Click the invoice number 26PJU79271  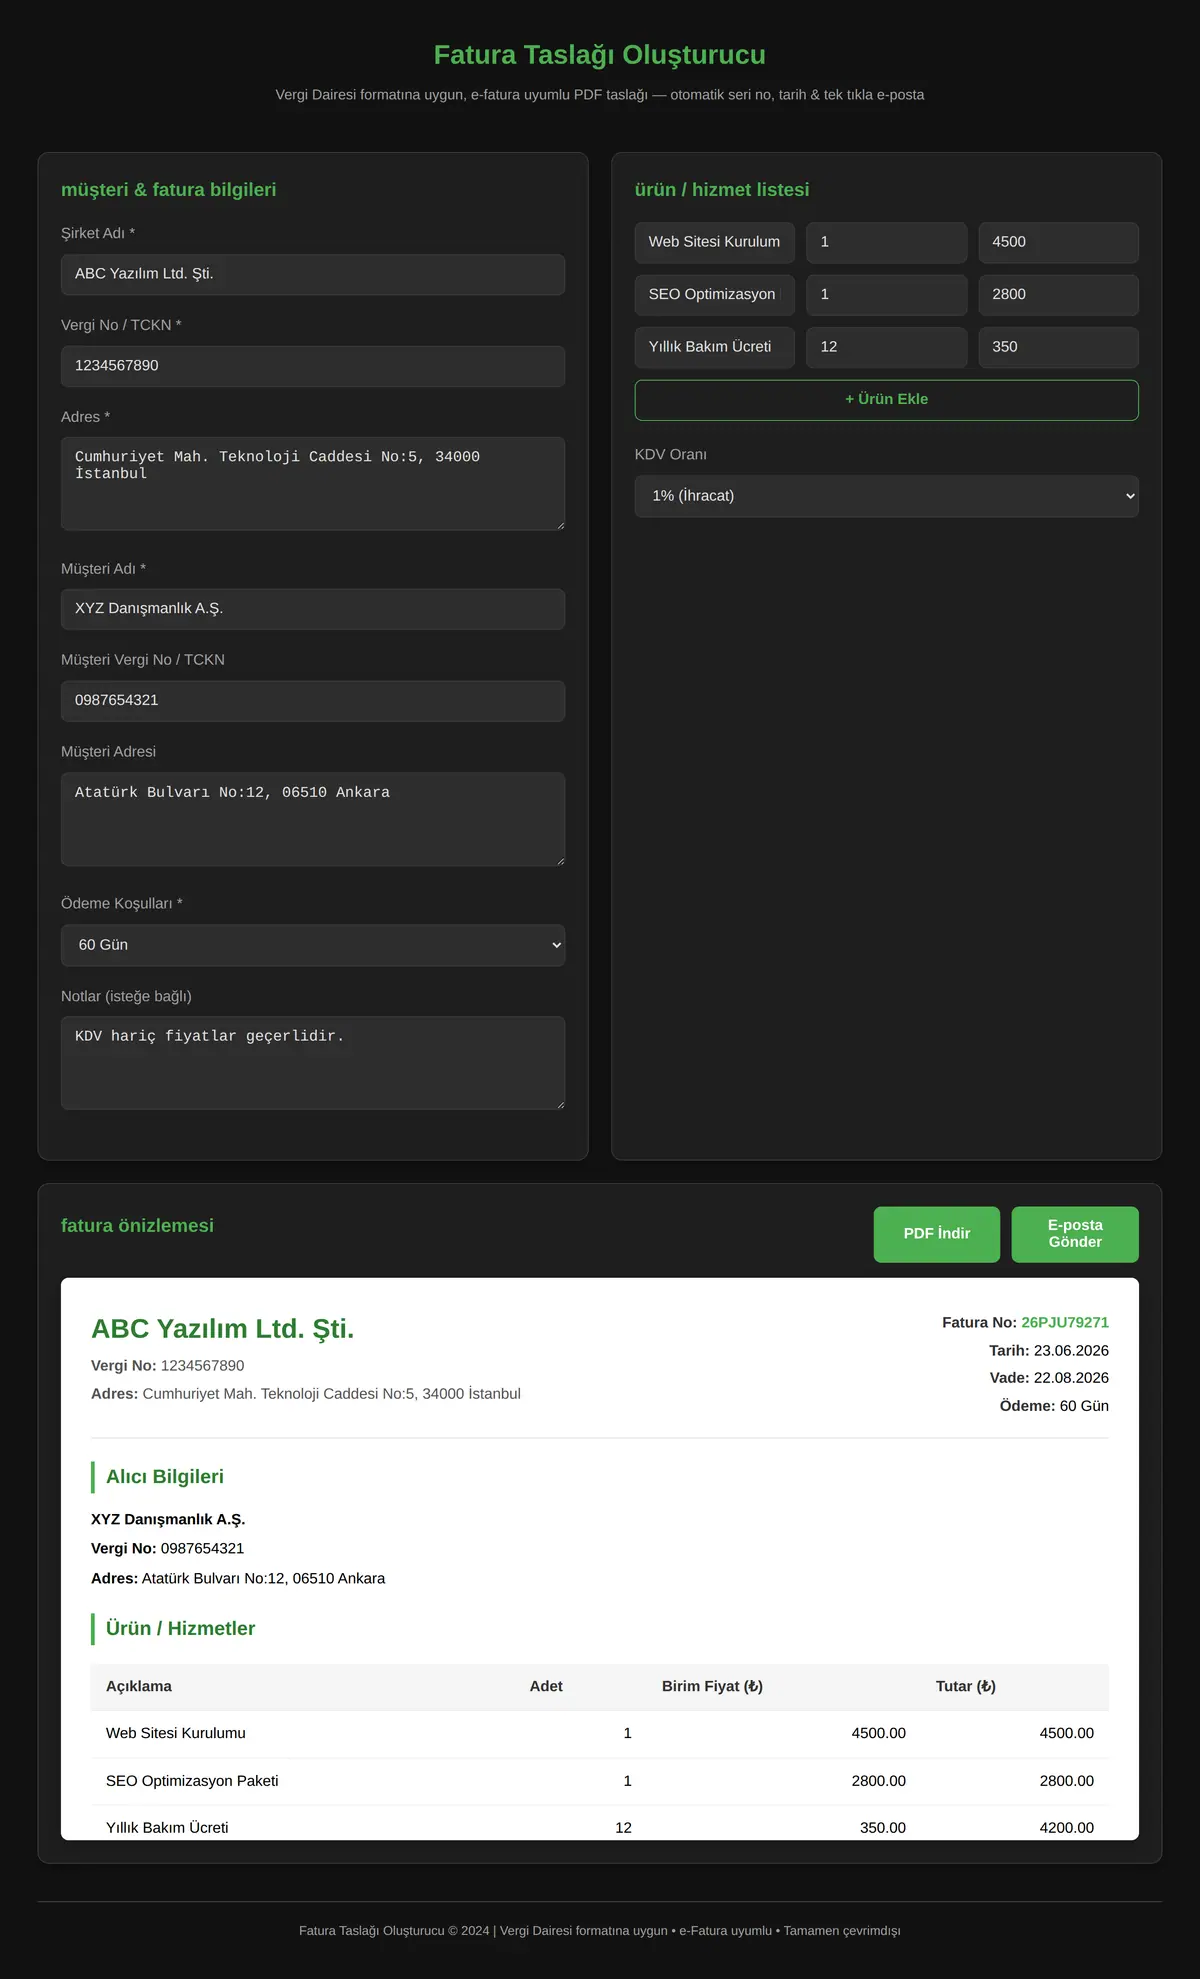point(1065,1322)
